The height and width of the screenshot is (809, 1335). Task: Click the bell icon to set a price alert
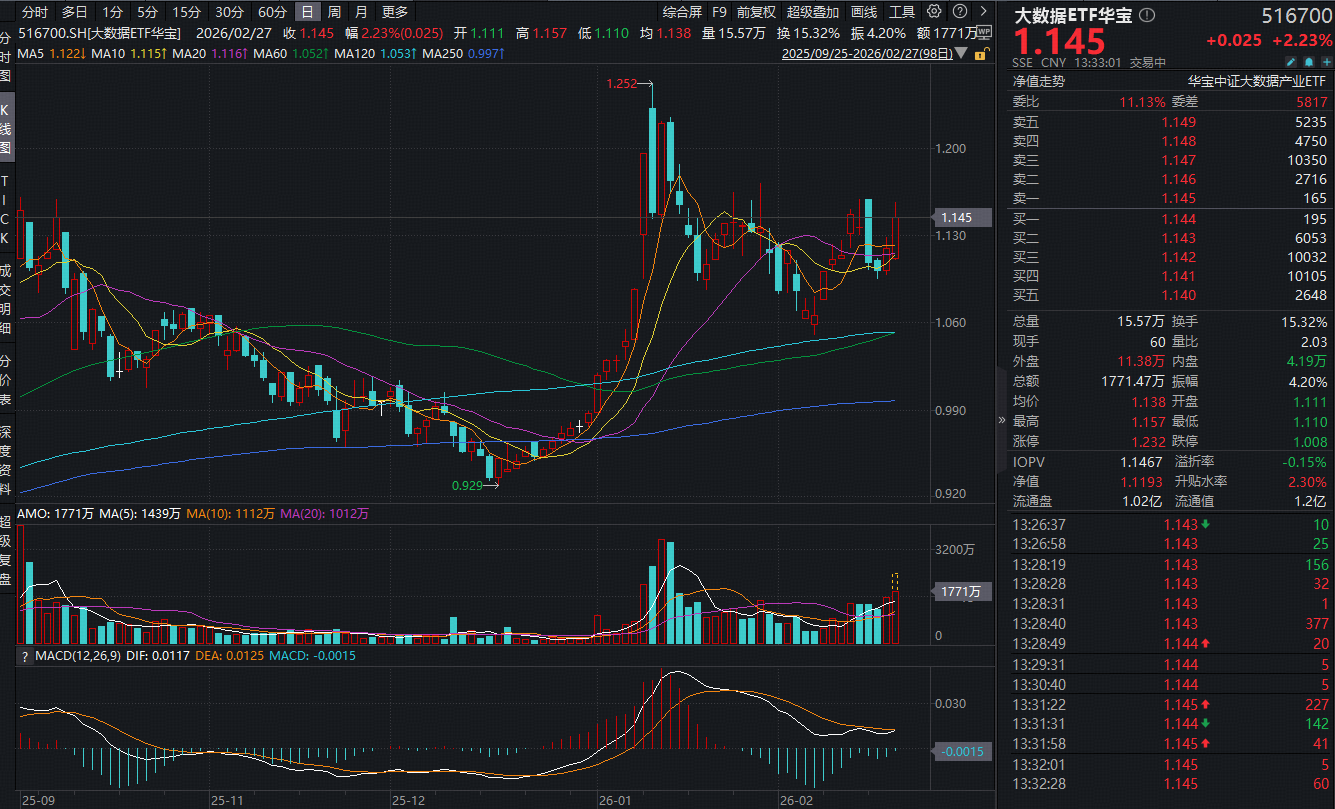pyautogui.click(x=1308, y=62)
